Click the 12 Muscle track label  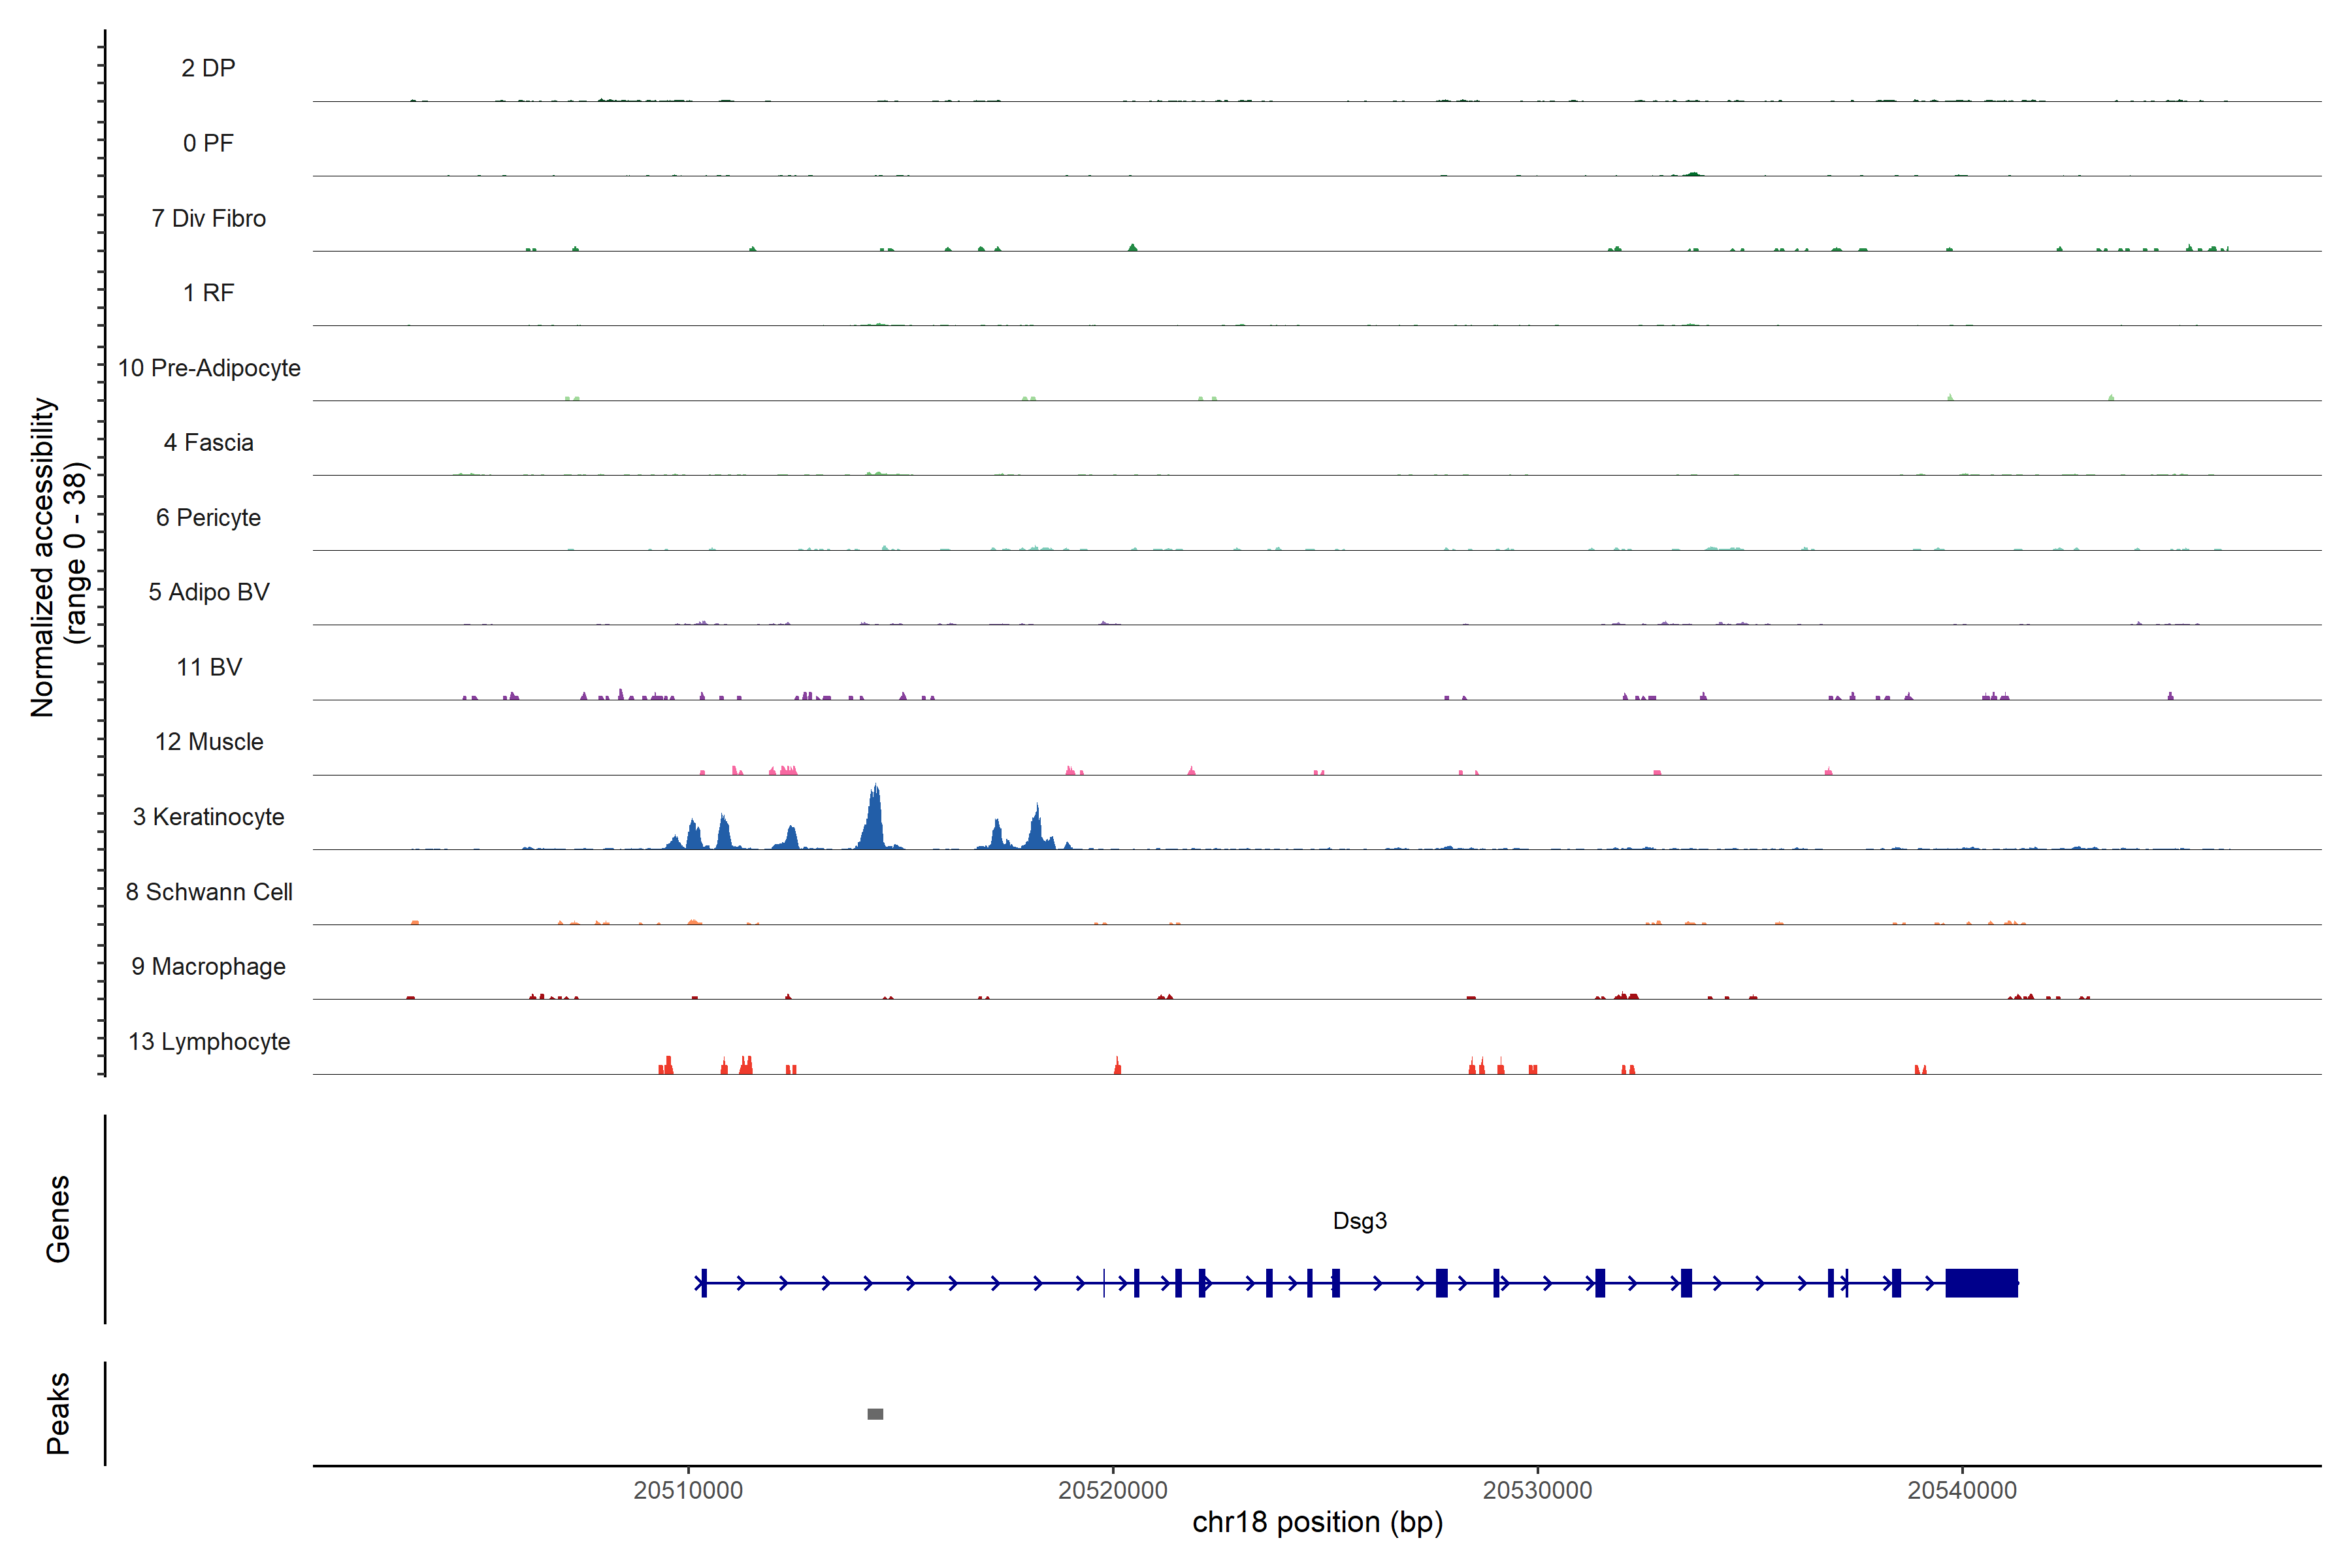(x=208, y=742)
